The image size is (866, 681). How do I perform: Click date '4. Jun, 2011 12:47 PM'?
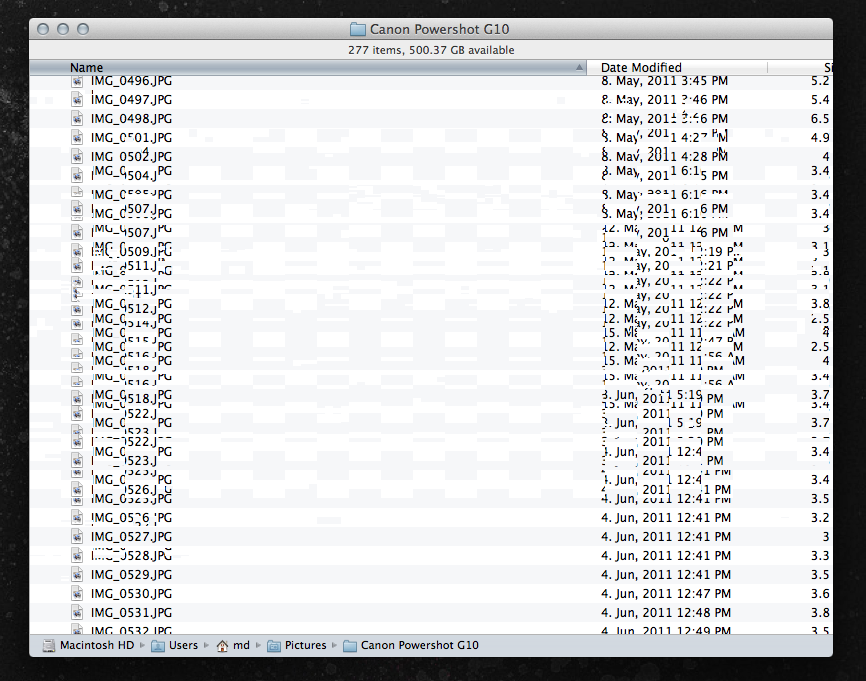[x=666, y=593]
